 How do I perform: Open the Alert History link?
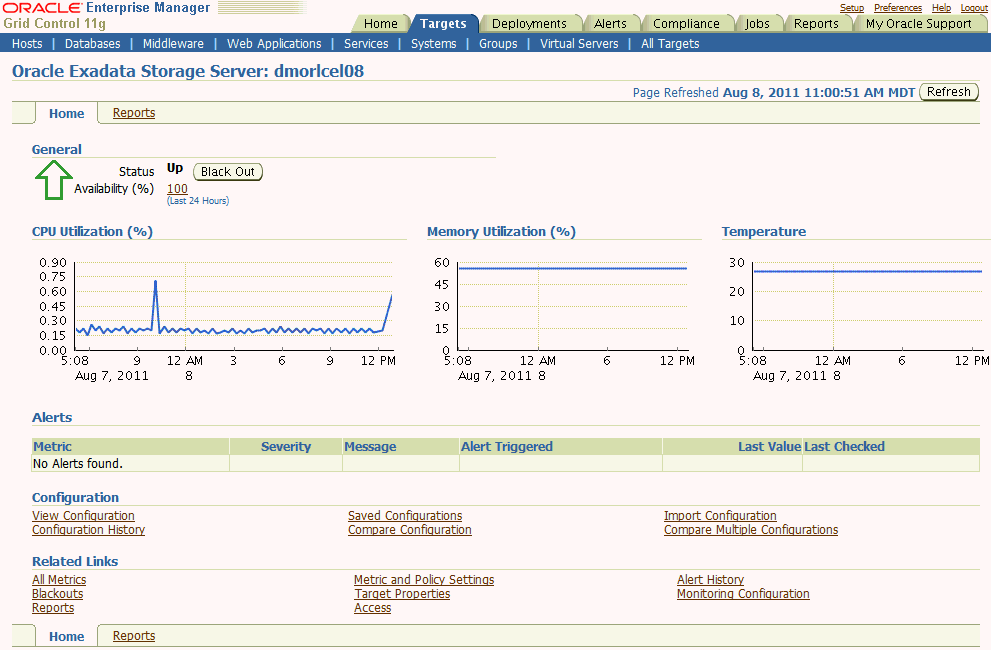click(x=710, y=580)
